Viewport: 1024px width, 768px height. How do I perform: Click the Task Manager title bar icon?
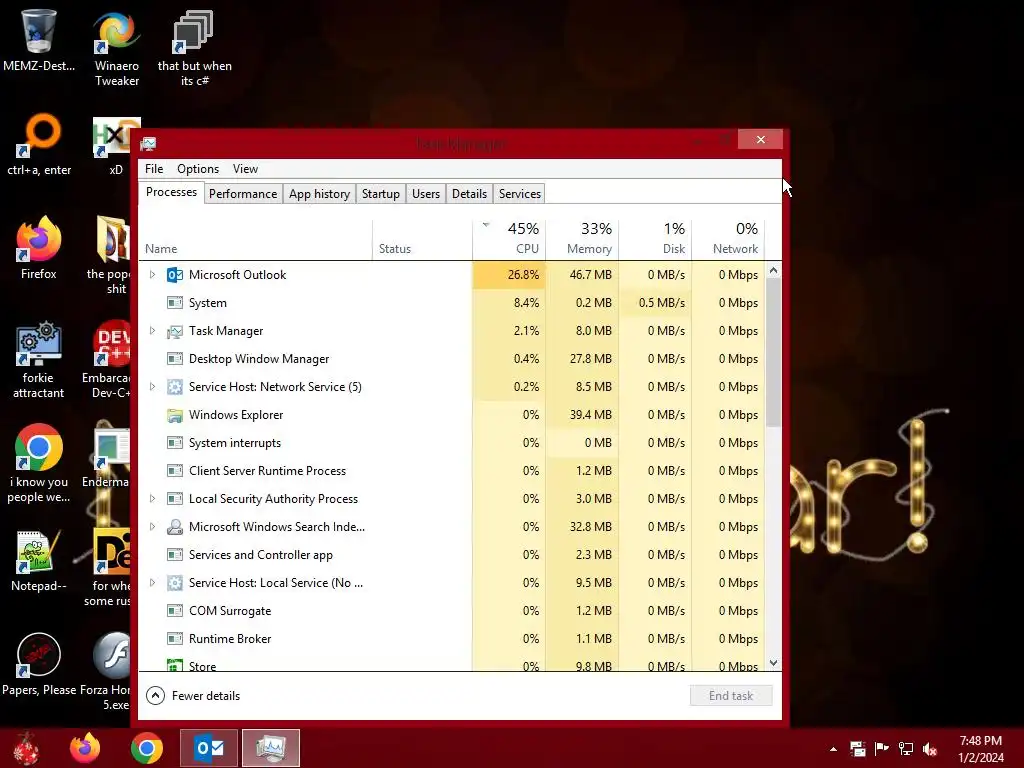tap(148, 144)
